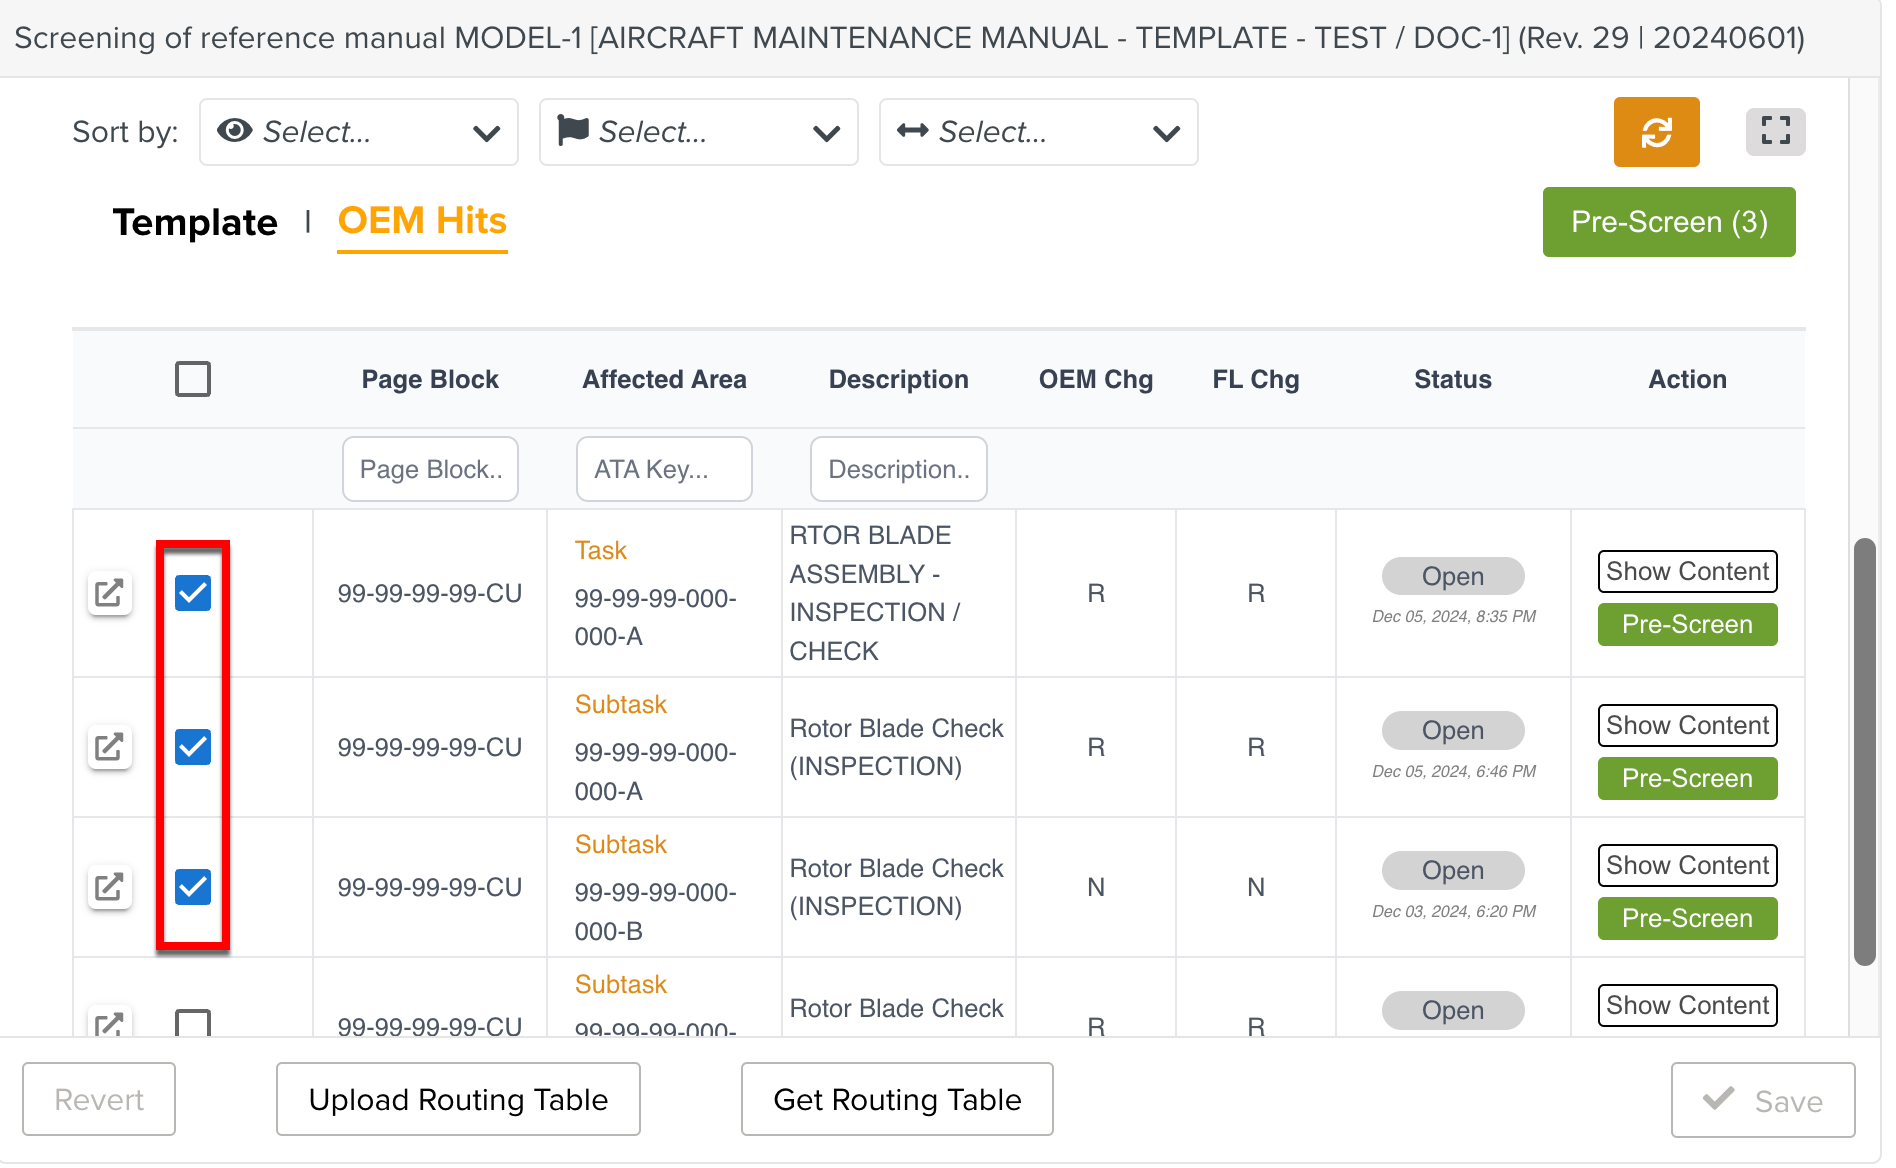Click the Pre-Screen (3) button
Screen dimensions: 1896x1168
(1668, 222)
